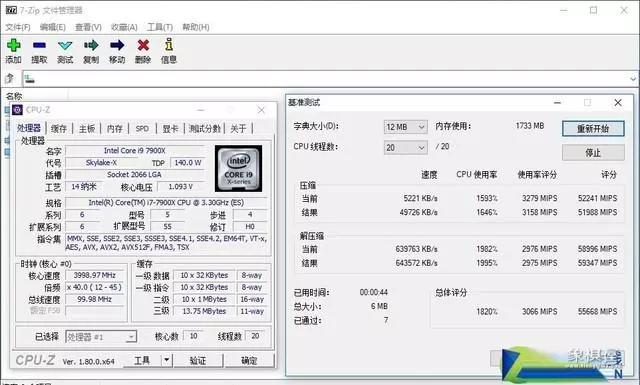Click the total rating 55668 MIPS value
This screenshot has width=640, height=385.
[598, 311]
